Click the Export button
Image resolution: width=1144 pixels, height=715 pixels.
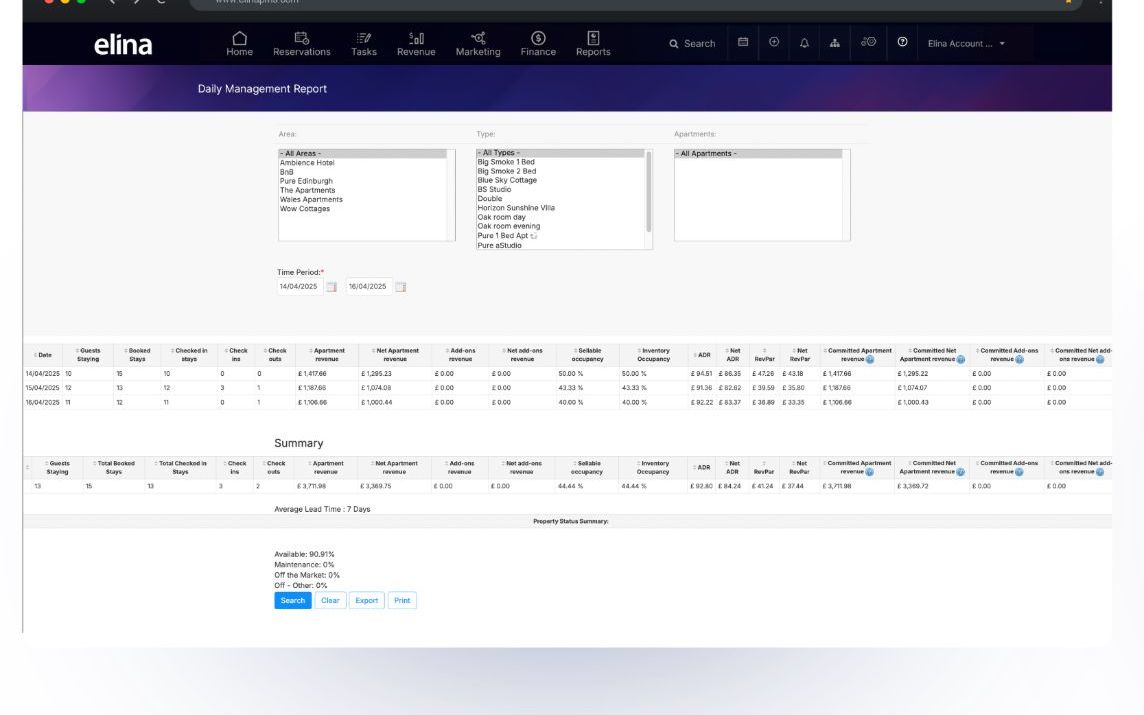366,601
